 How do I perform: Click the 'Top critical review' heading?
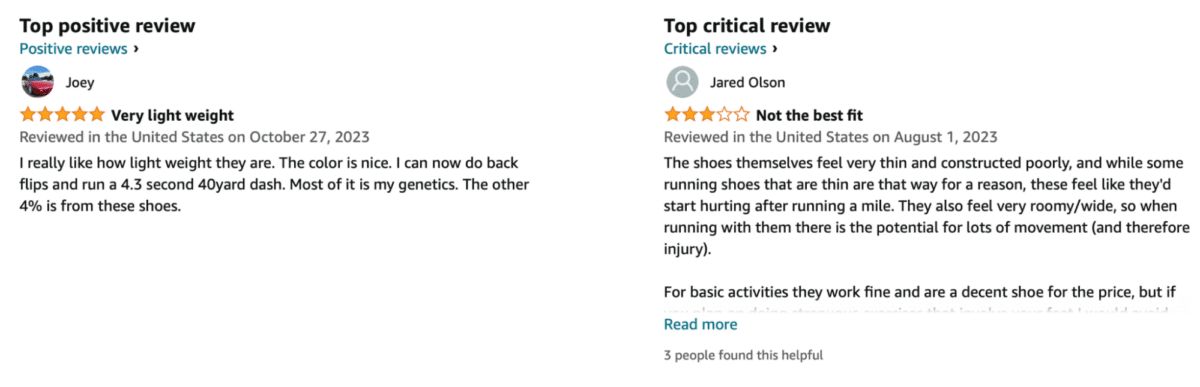coord(747,26)
